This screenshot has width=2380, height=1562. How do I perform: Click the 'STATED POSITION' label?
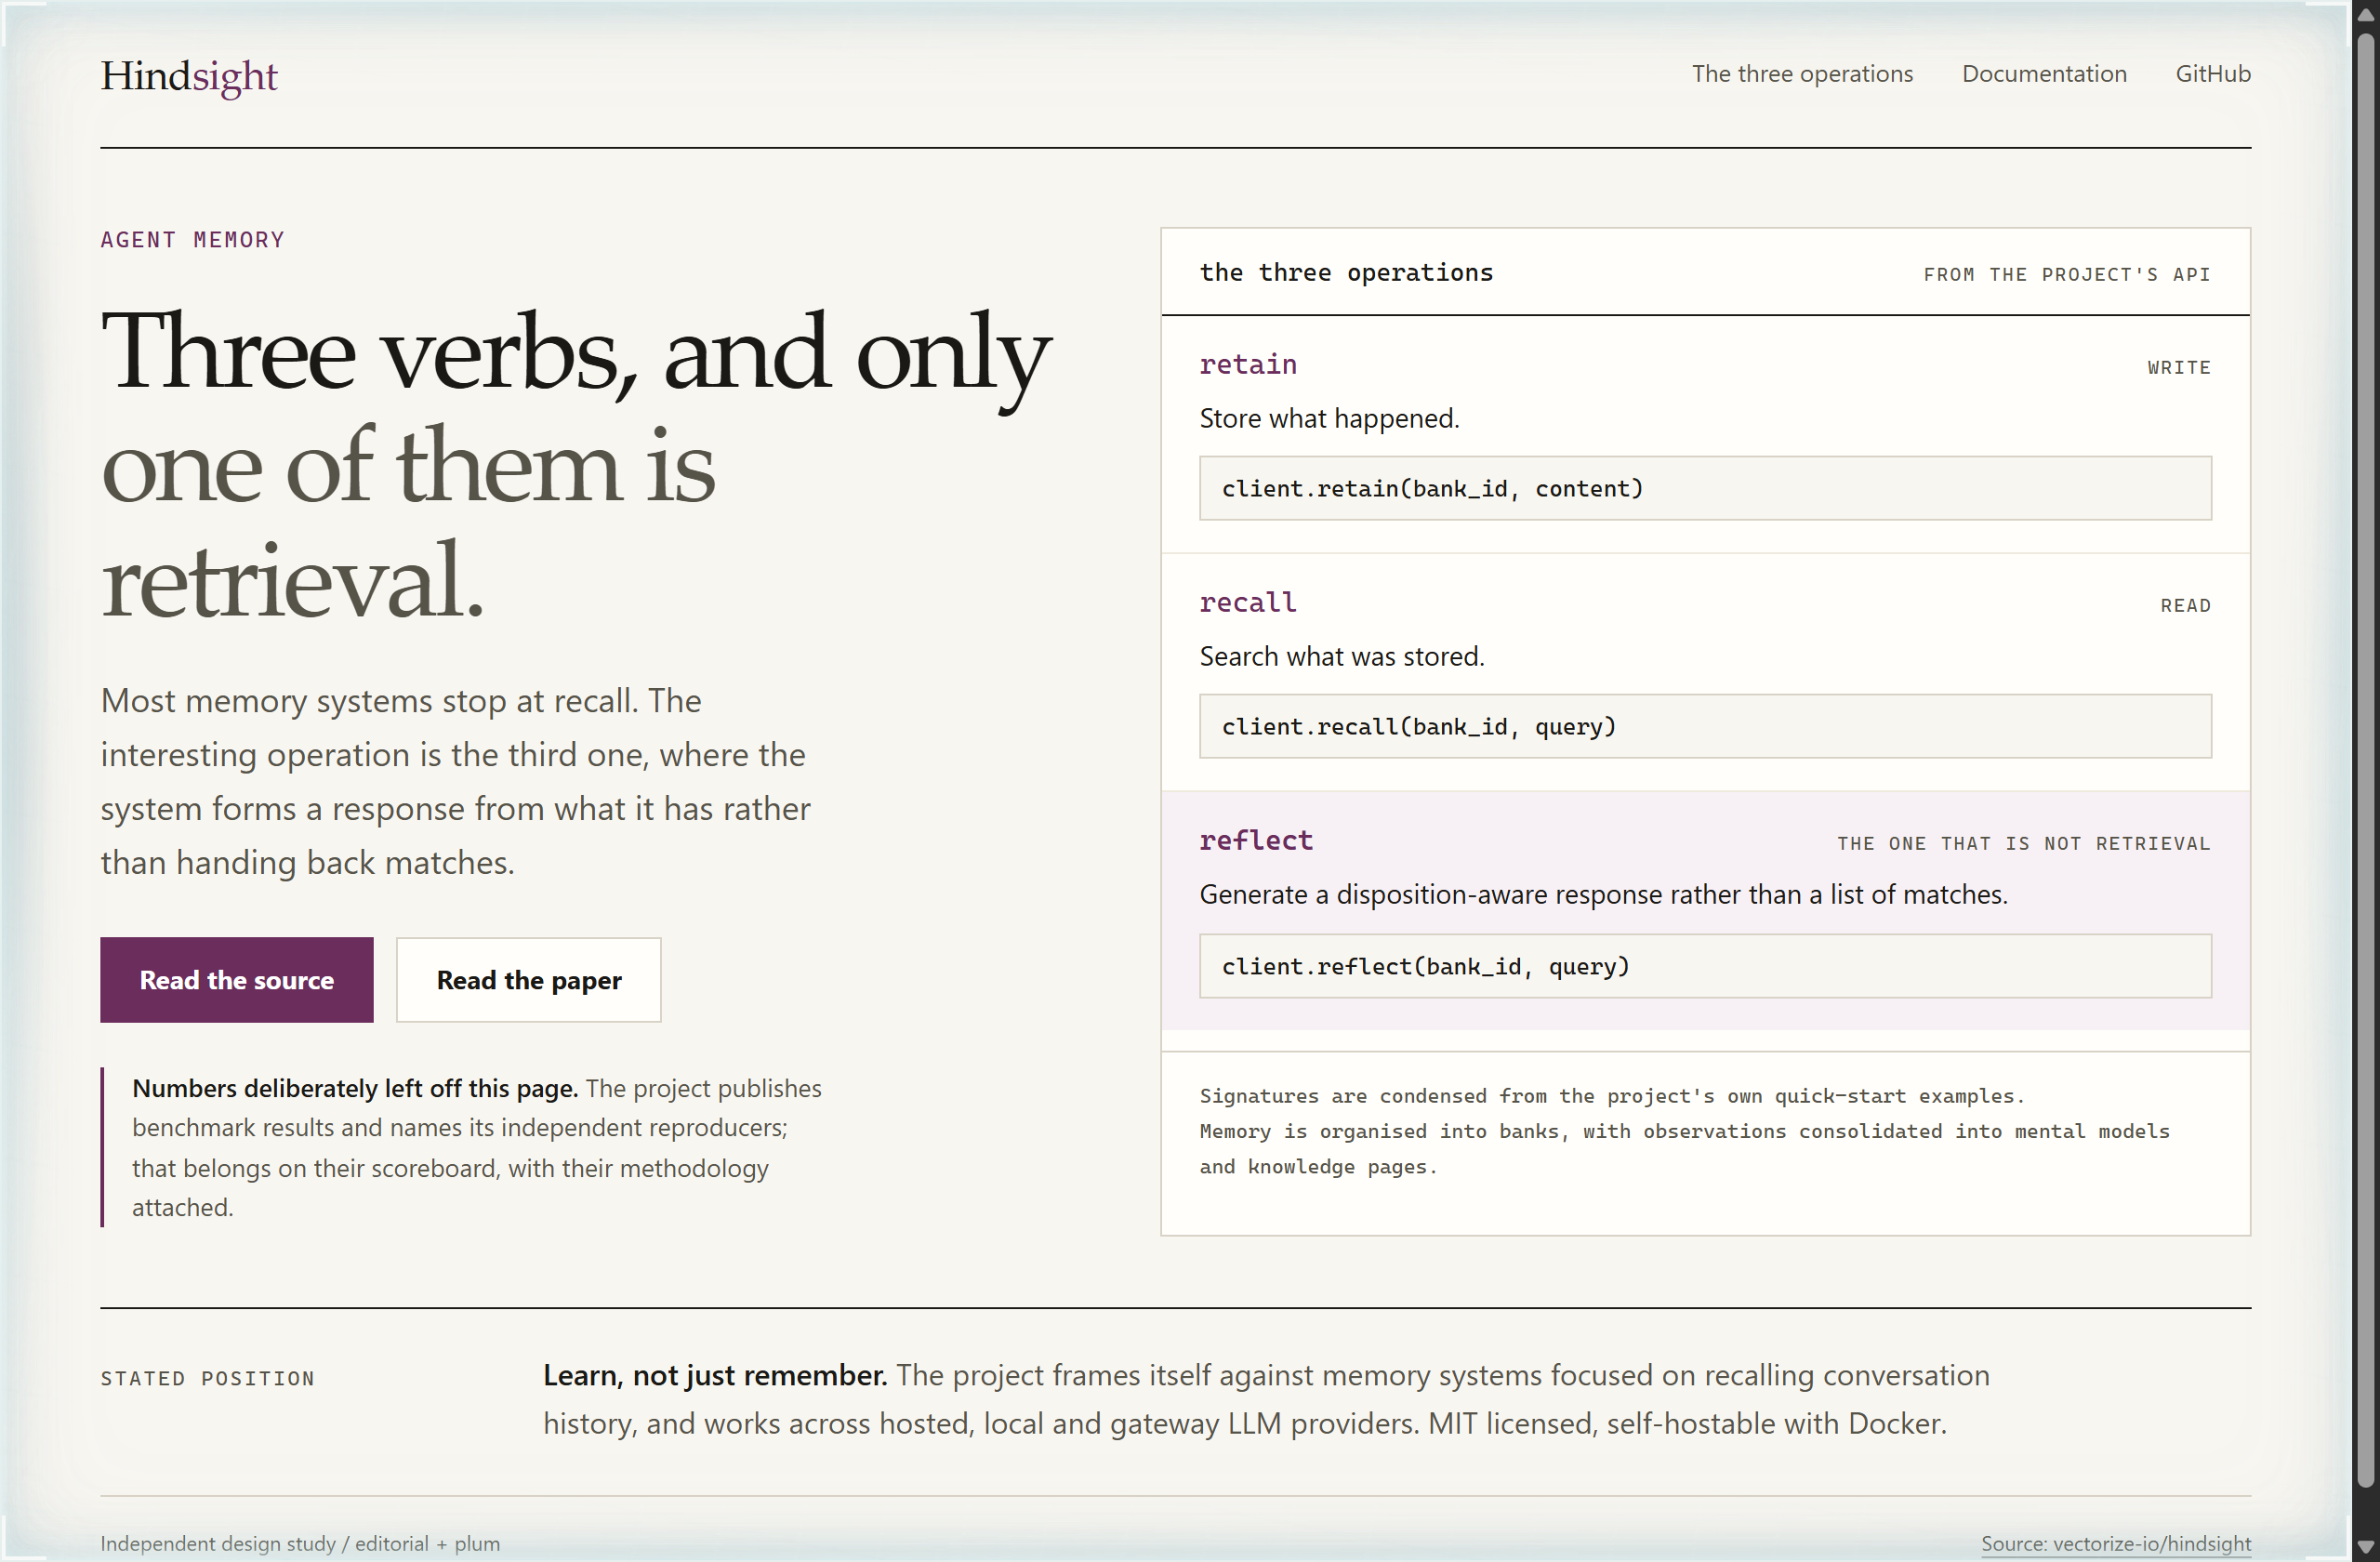coord(208,1379)
